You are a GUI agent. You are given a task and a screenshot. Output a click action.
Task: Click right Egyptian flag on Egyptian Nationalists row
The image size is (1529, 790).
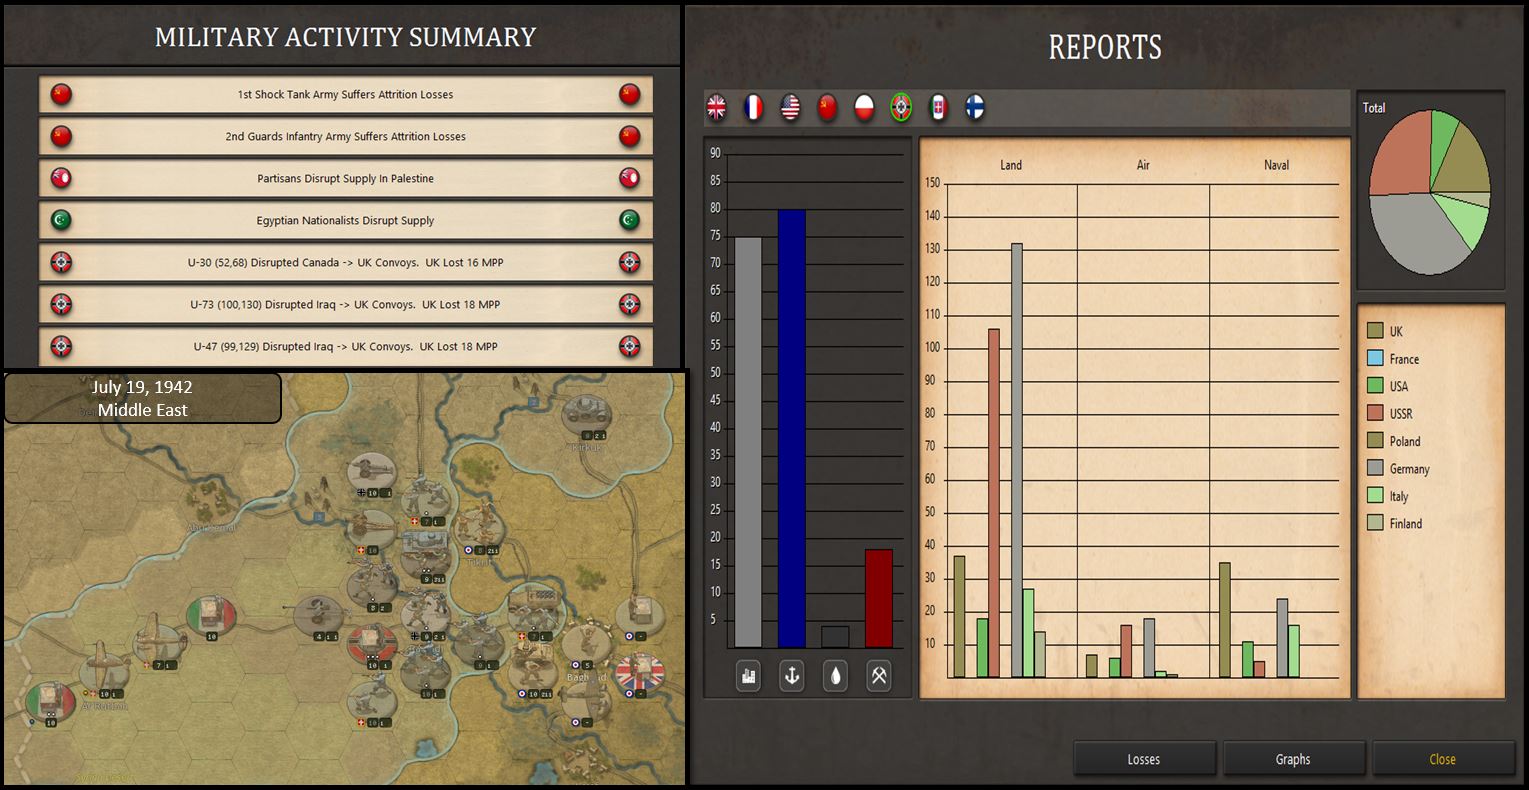pyautogui.click(x=630, y=221)
